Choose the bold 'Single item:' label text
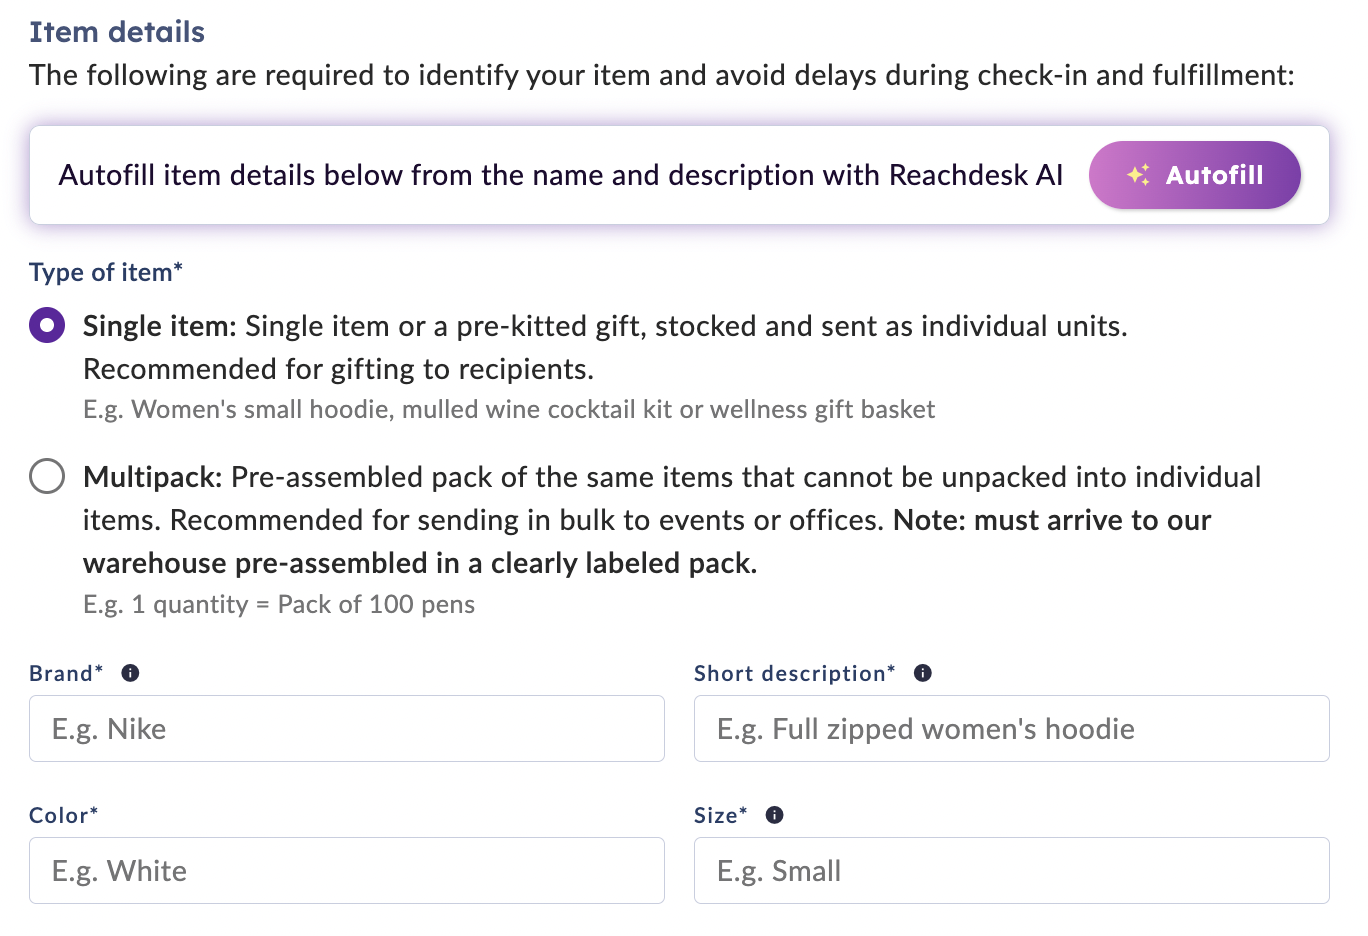Image resolution: width=1368 pixels, height=936 pixels. (x=160, y=326)
